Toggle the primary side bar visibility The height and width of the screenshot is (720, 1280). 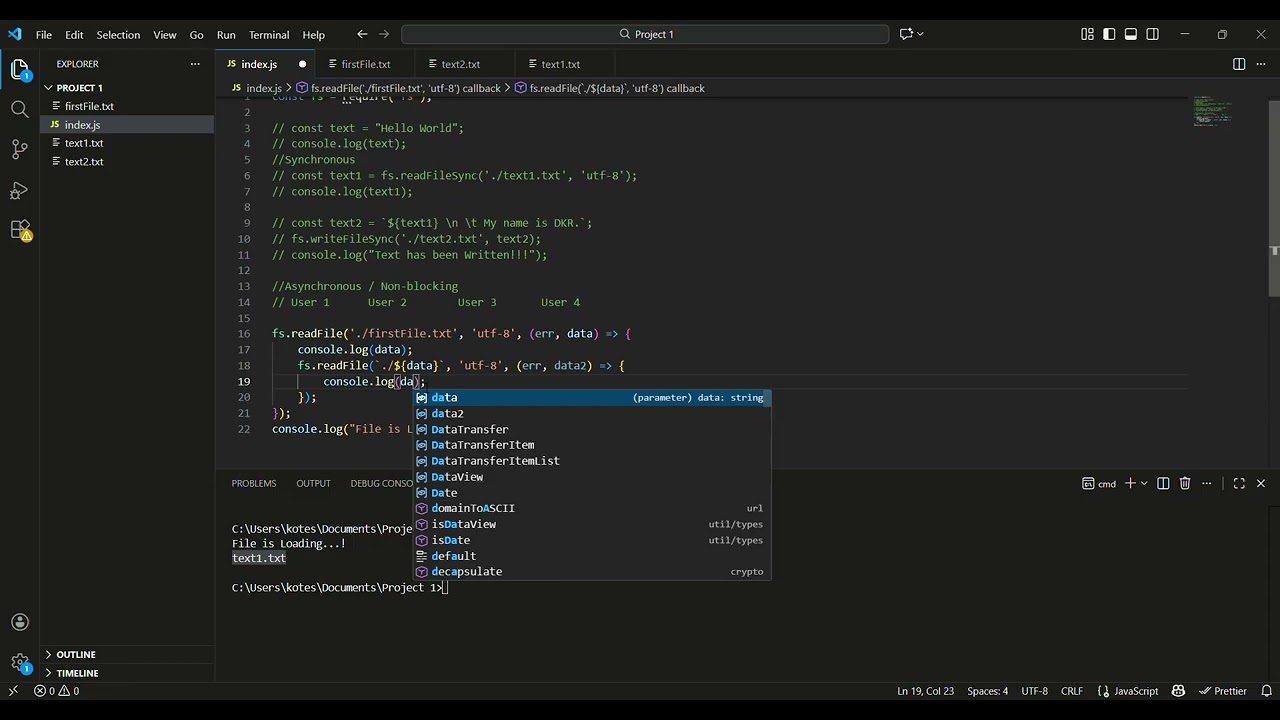click(1109, 34)
